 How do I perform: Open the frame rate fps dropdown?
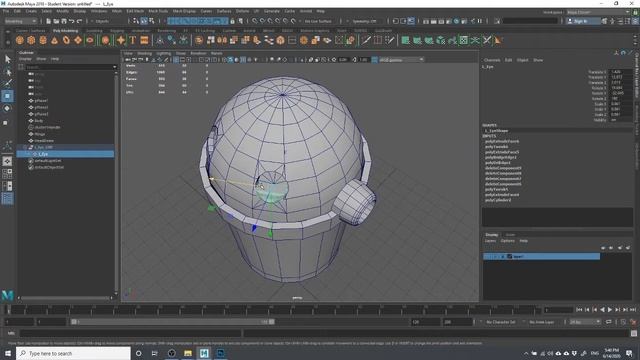585,322
